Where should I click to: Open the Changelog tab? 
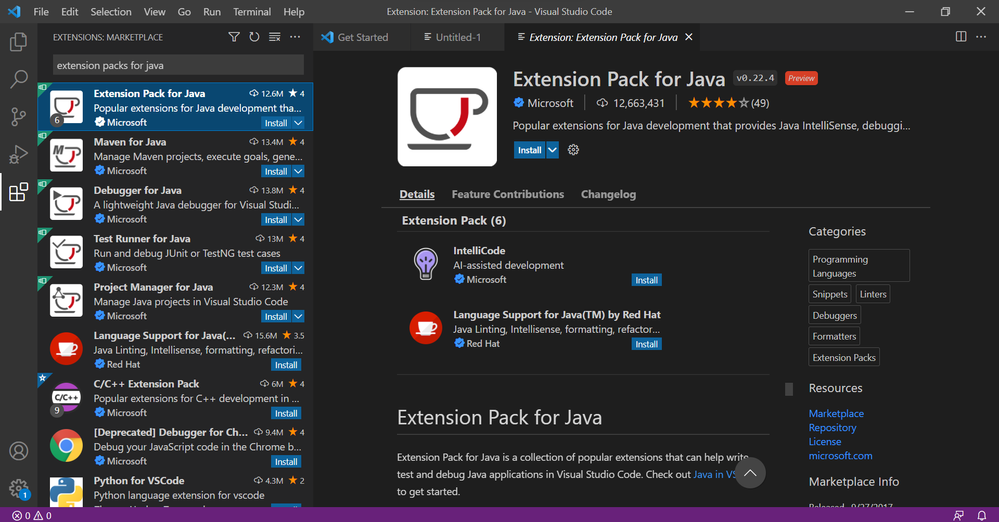coord(608,194)
